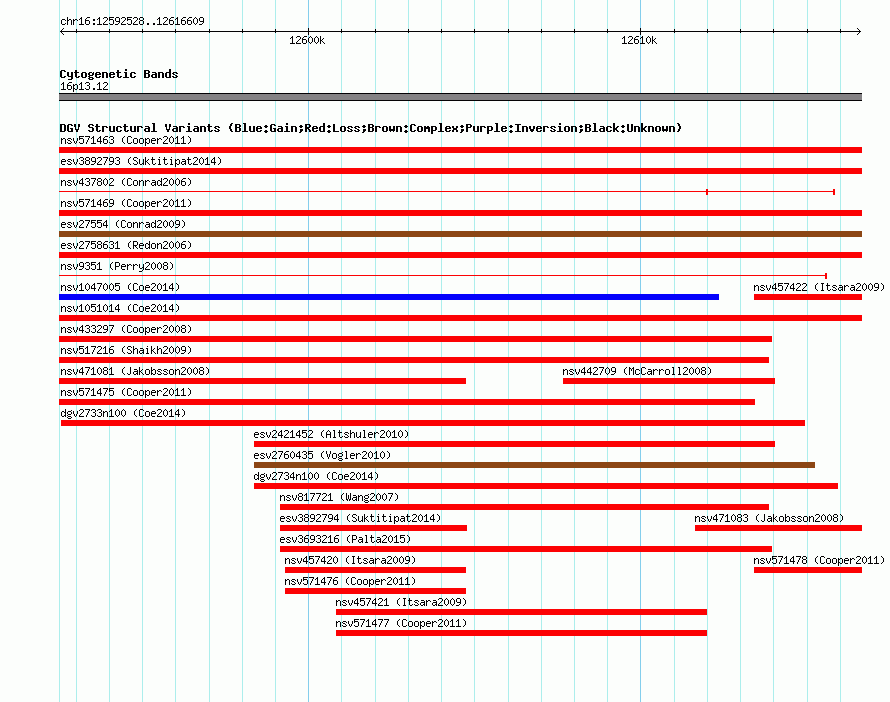Click the 16p13.12 cytogenetic band label
This screenshot has width=890, height=702.
(x=84, y=86)
